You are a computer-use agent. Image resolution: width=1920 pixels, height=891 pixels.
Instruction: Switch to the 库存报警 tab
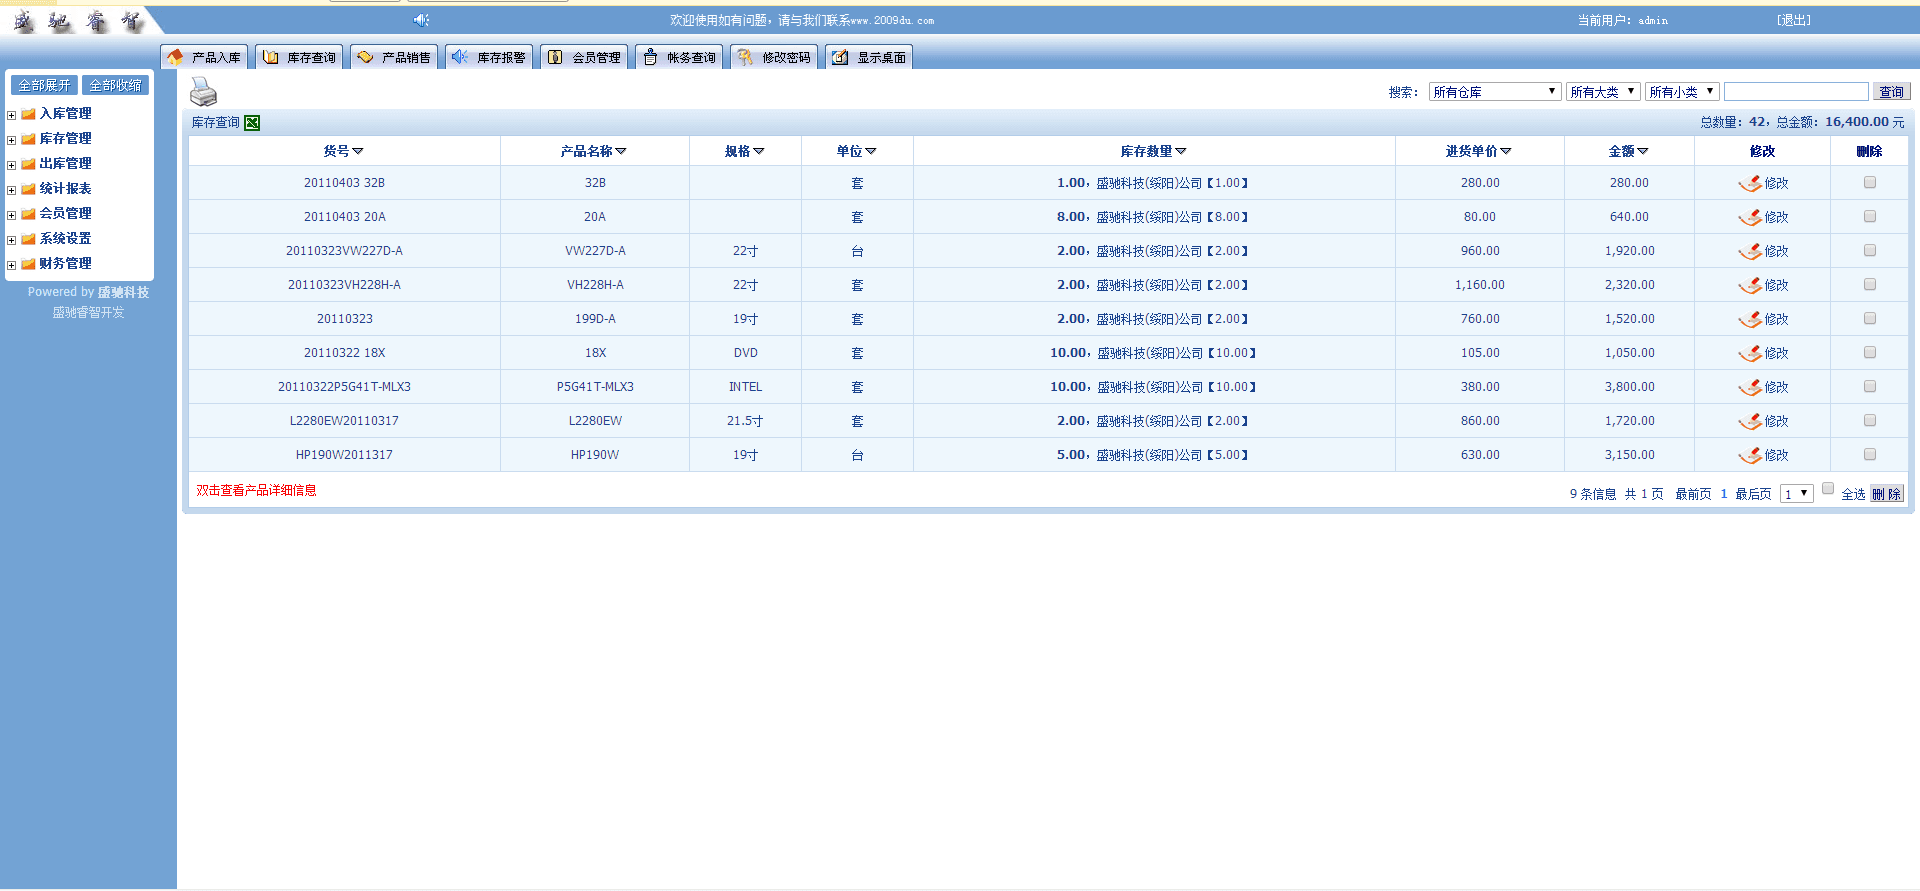[x=490, y=58]
